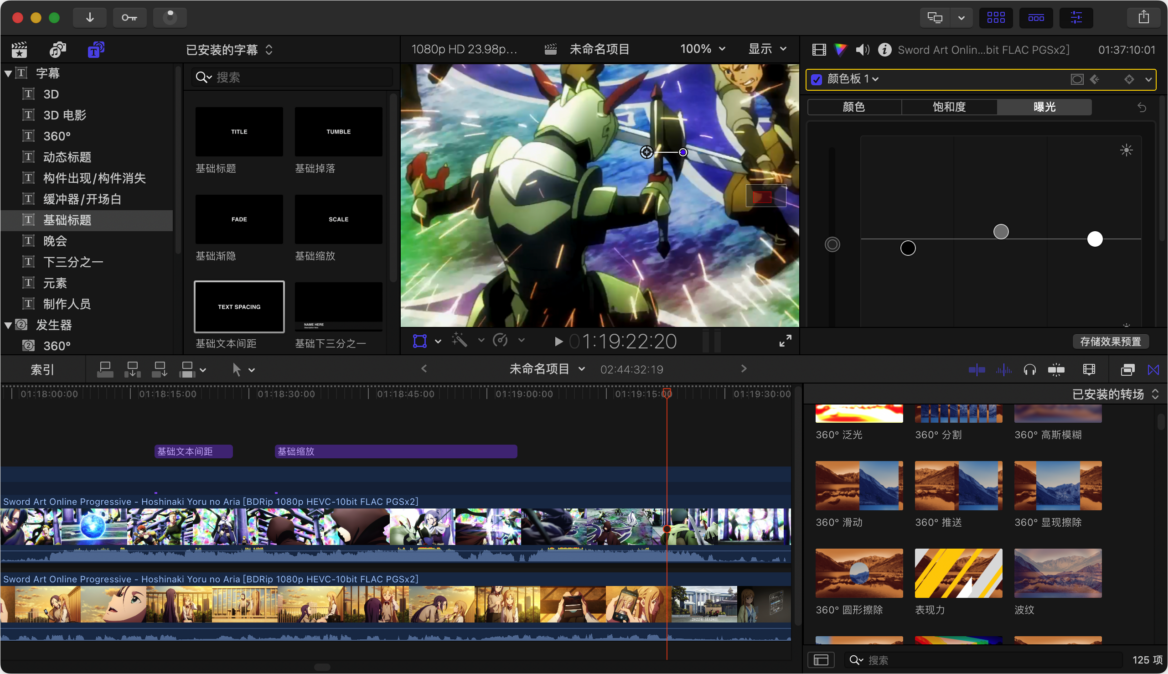The height and width of the screenshot is (674, 1168).
Task: Enter full-screen viewer playback
Action: point(785,341)
